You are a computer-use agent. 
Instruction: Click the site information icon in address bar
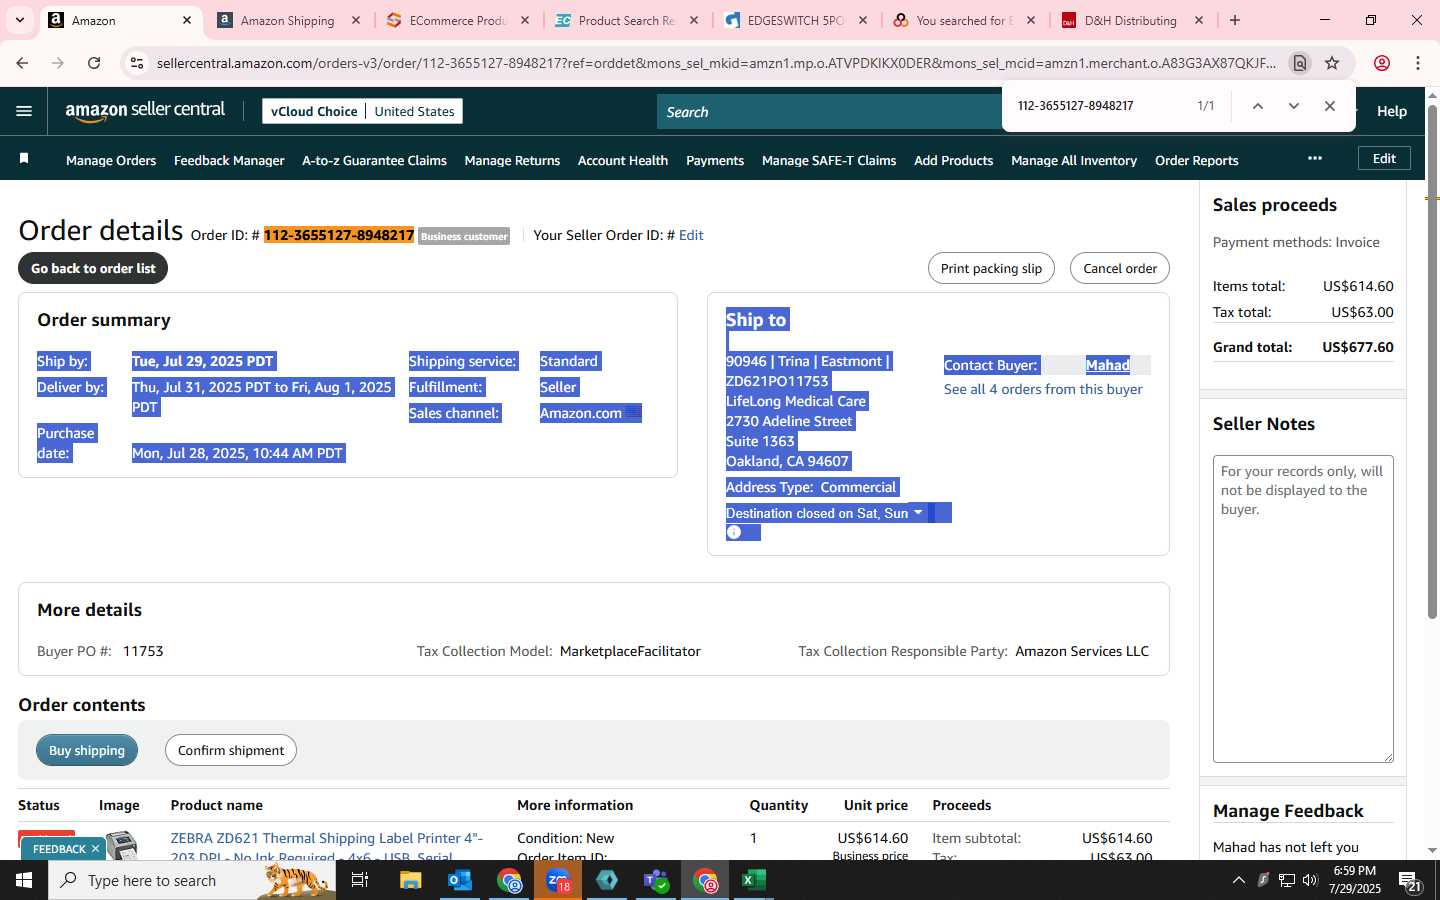pos(137,63)
